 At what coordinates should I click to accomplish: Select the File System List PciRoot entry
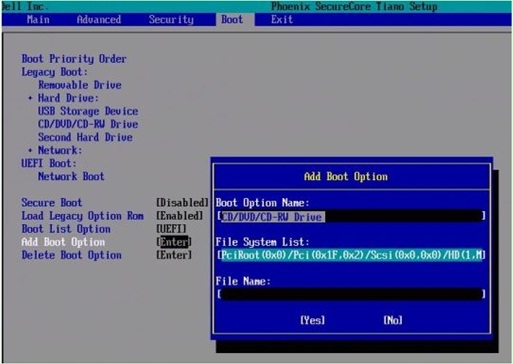point(351,255)
